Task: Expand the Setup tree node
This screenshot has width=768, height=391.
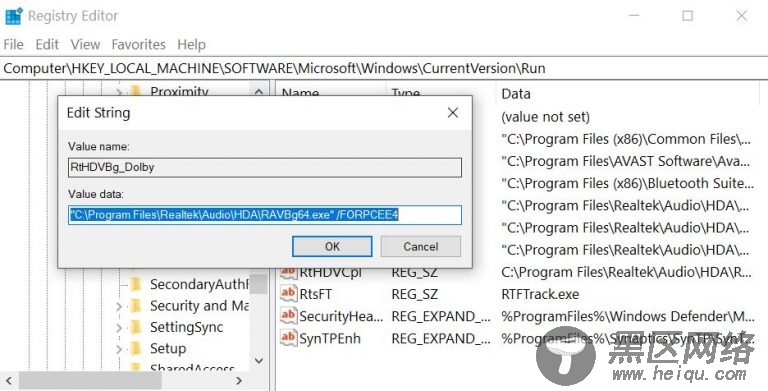Action: point(119,349)
